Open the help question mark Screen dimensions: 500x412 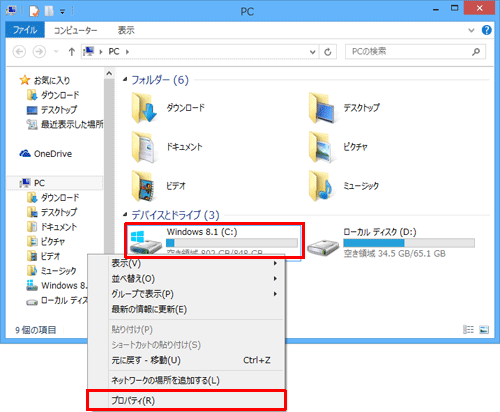(x=486, y=30)
